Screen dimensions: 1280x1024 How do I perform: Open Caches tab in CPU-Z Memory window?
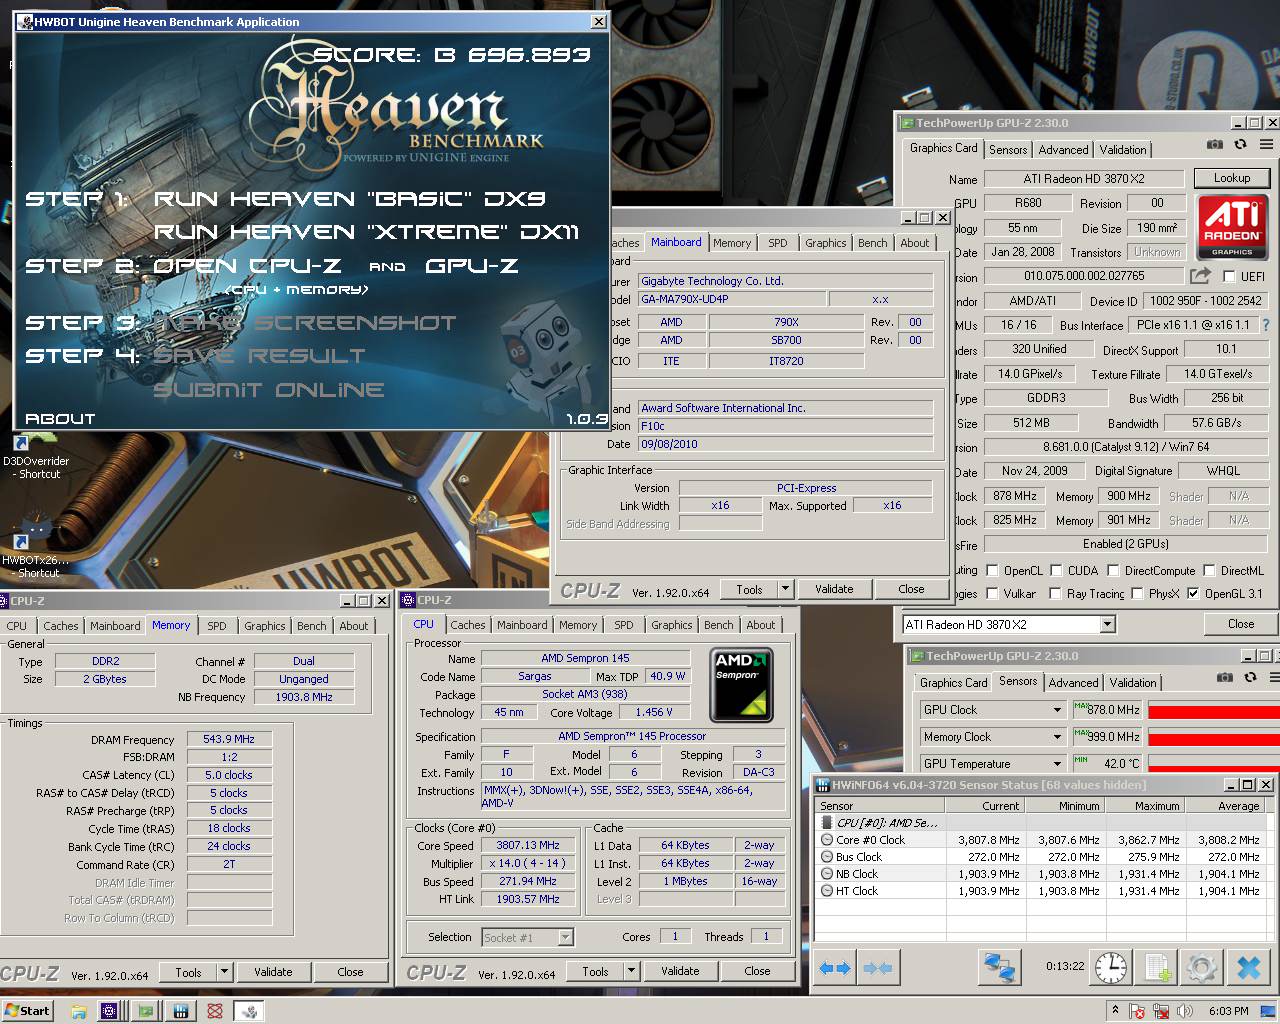coord(61,626)
